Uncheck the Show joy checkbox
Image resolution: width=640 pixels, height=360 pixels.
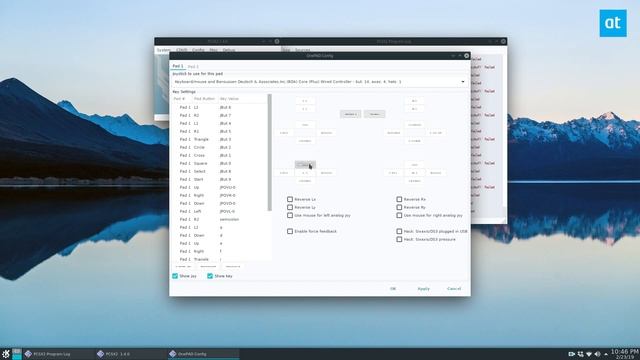(175, 276)
